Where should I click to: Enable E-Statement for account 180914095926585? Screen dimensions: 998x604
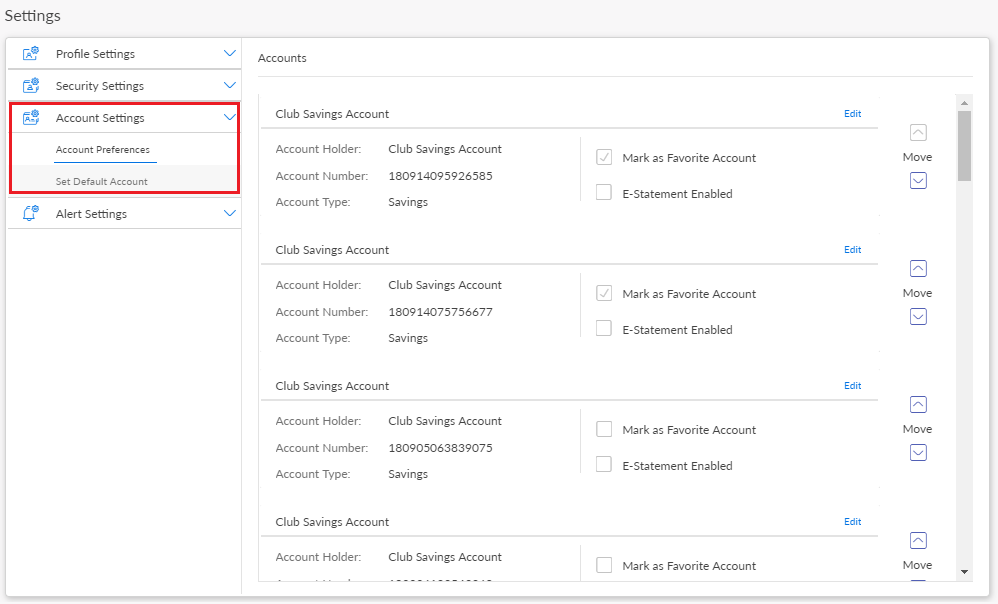pyautogui.click(x=604, y=193)
